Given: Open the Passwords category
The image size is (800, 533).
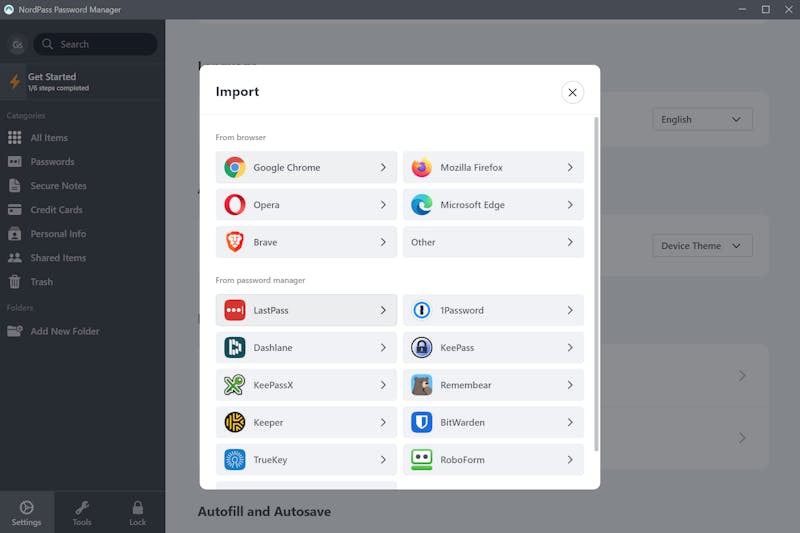Looking at the screenshot, I should click(x=82, y=162).
